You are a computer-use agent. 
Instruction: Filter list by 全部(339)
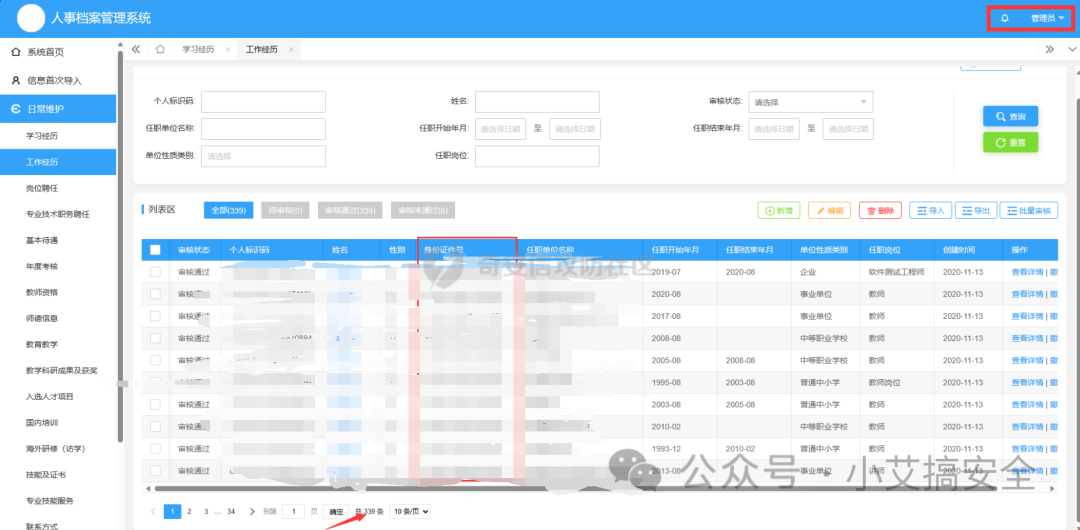pyautogui.click(x=229, y=210)
